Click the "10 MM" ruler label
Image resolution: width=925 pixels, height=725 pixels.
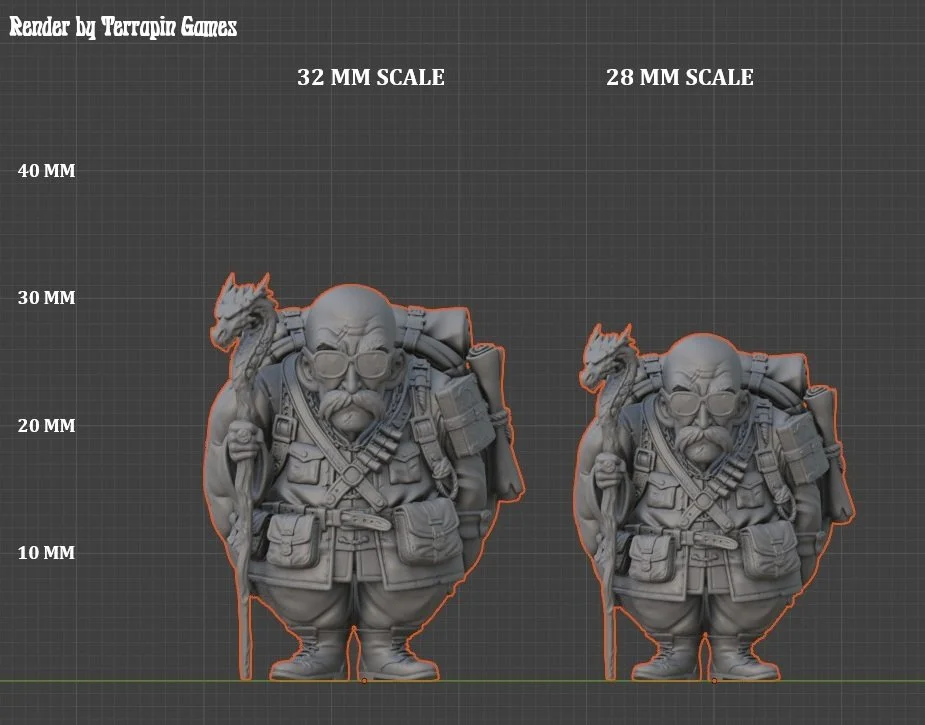(x=47, y=553)
